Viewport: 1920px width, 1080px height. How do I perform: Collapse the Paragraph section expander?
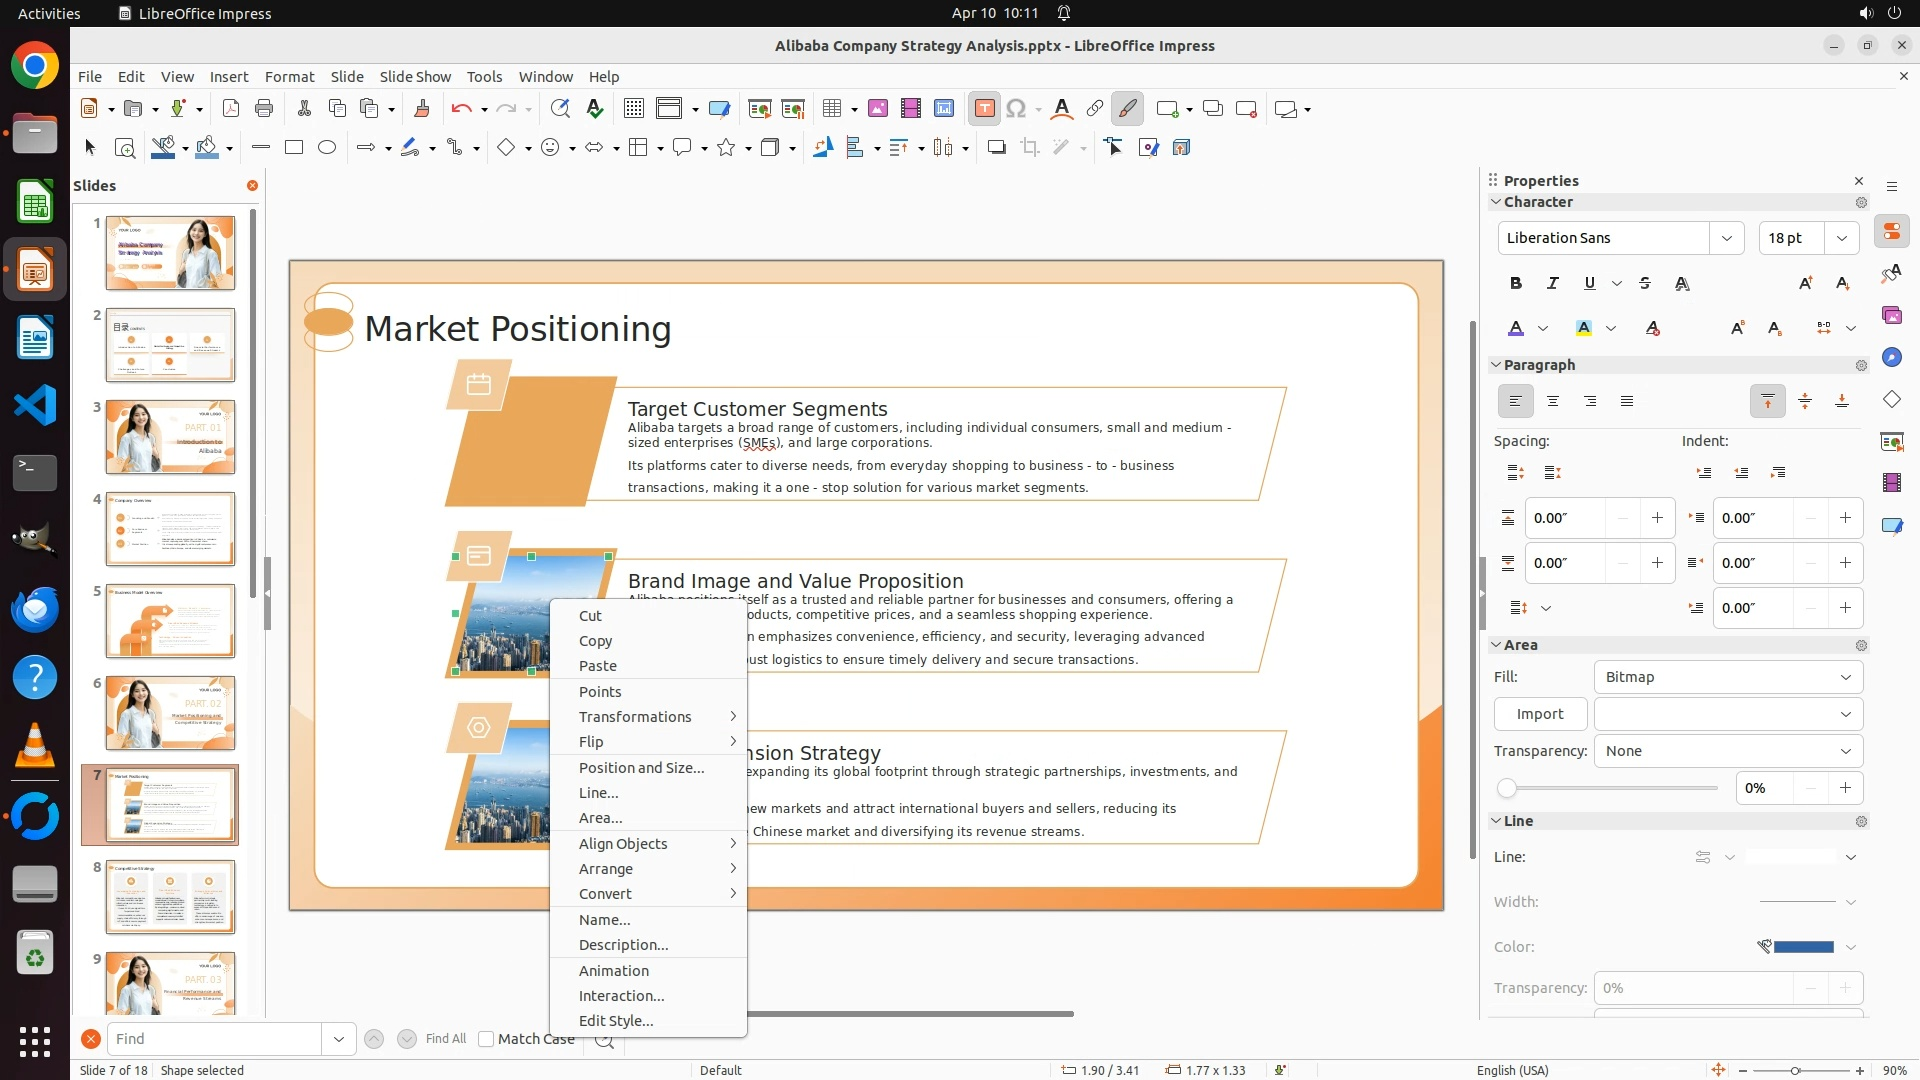pyautogui.click(x=1497, y=365)
